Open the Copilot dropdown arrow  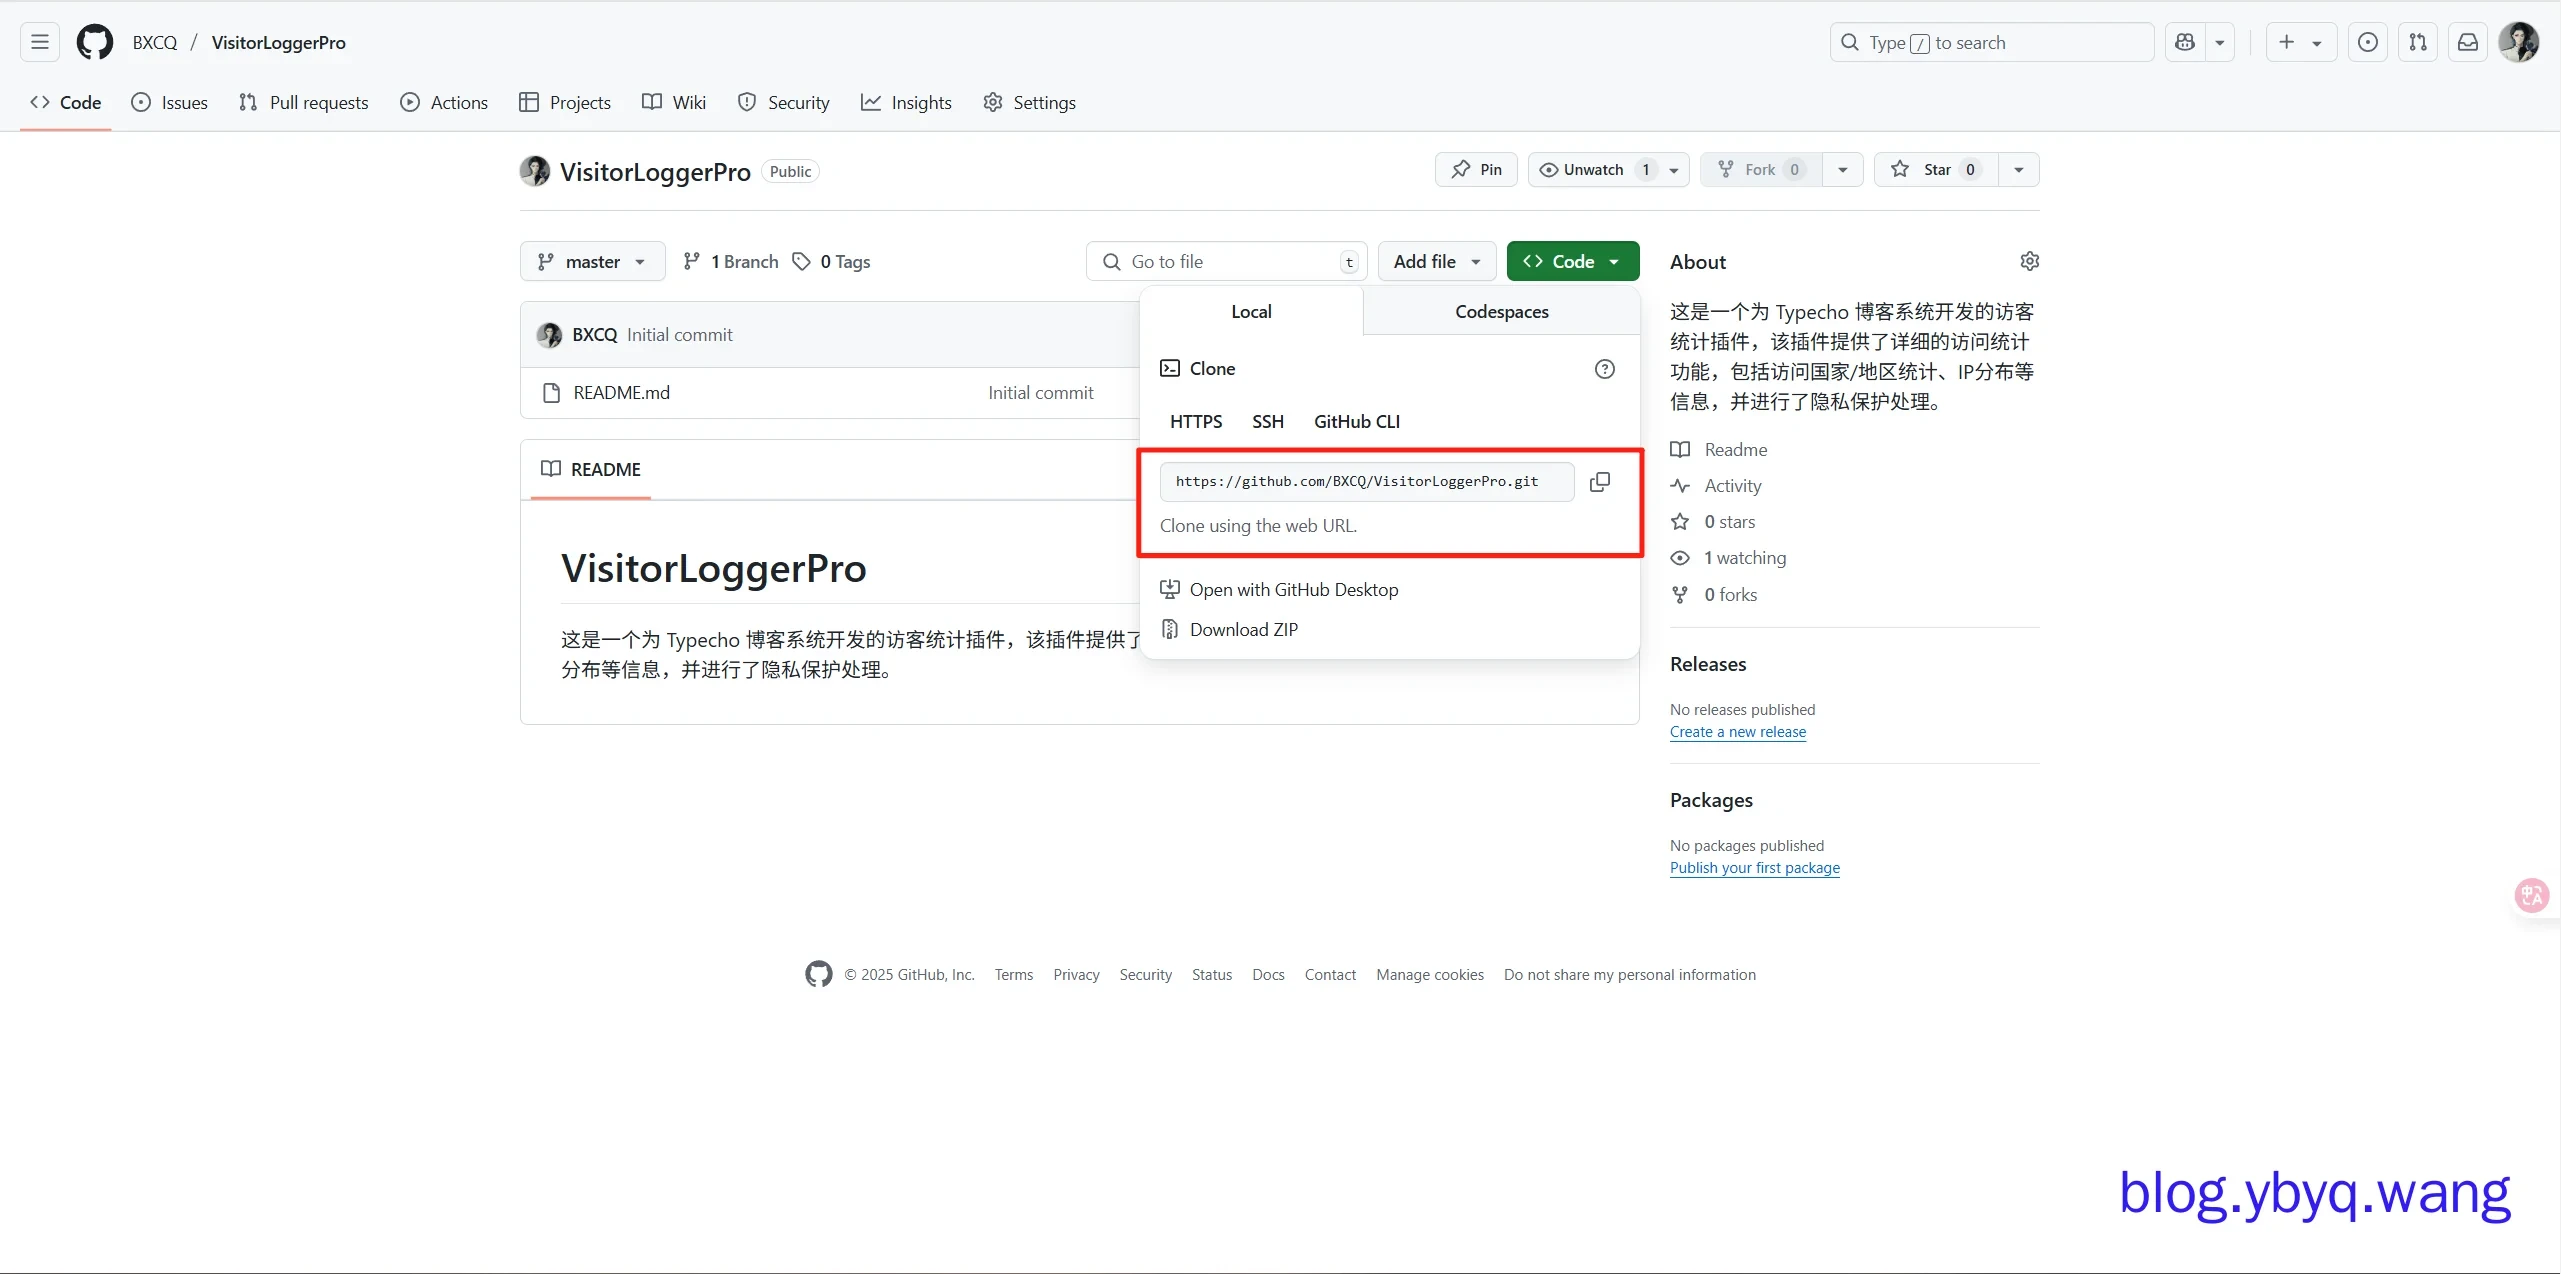coord(2219,42)
